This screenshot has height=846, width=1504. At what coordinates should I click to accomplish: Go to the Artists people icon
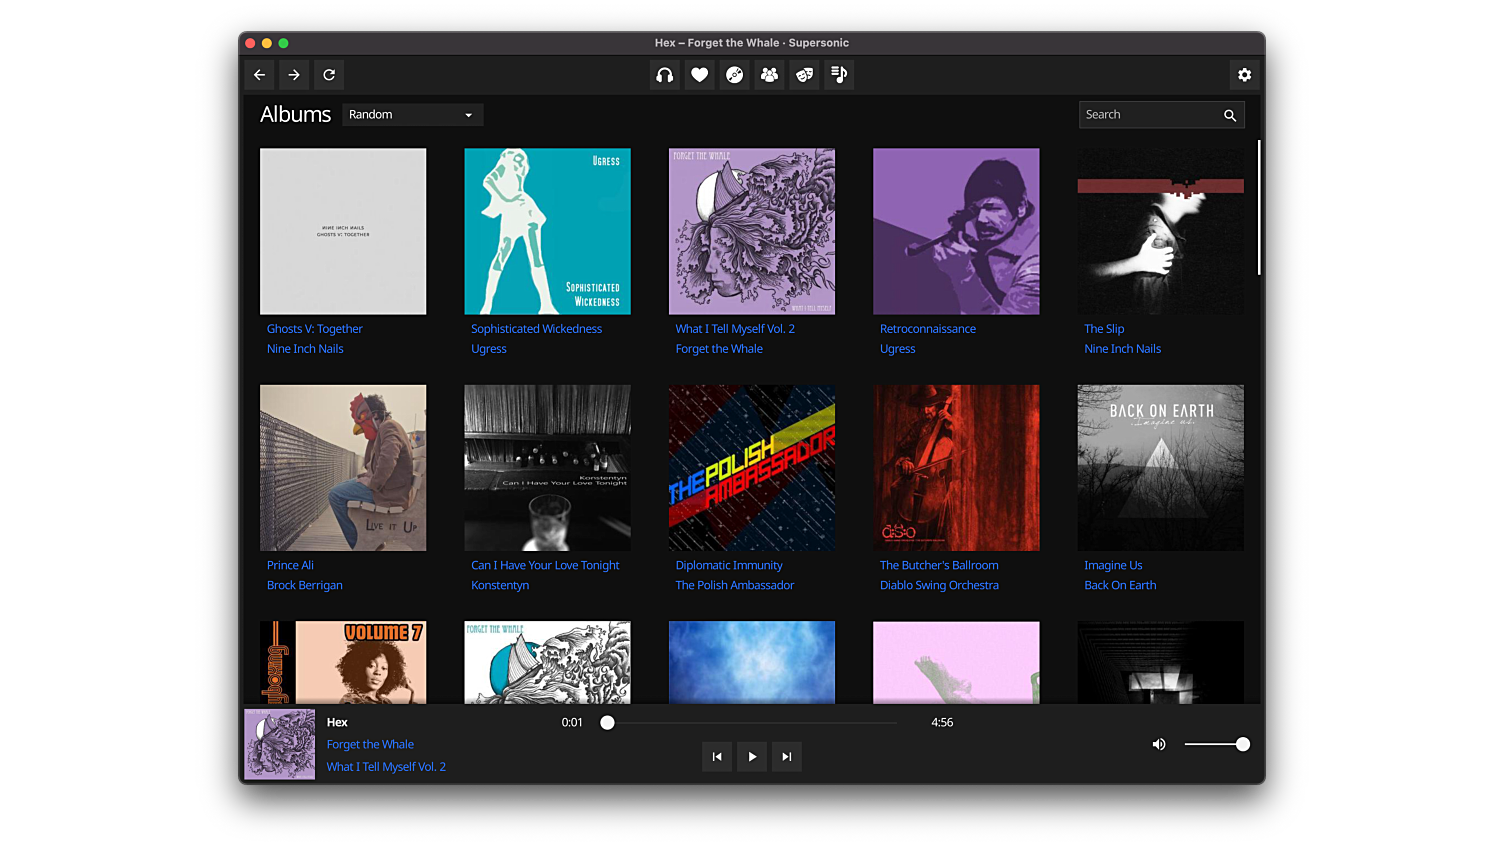point(769,75)
